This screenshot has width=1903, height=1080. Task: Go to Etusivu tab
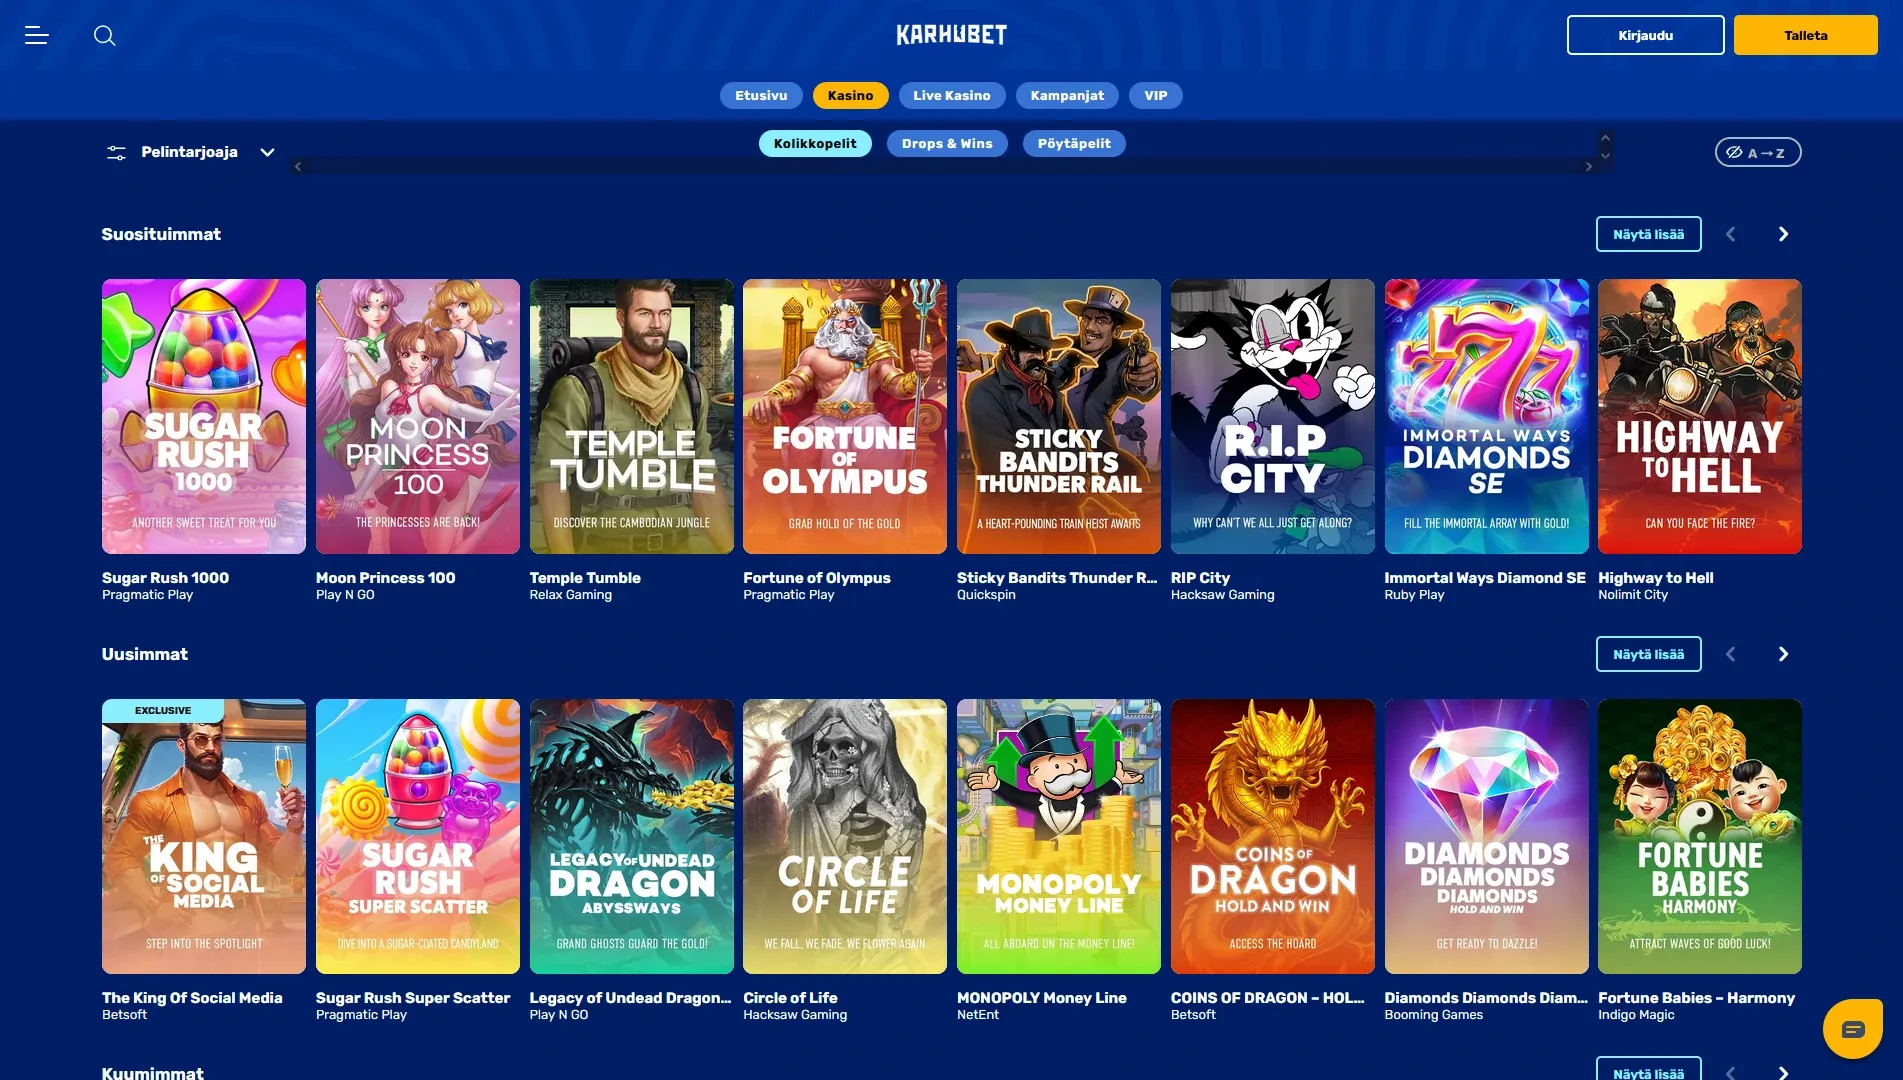click(761, 95)
